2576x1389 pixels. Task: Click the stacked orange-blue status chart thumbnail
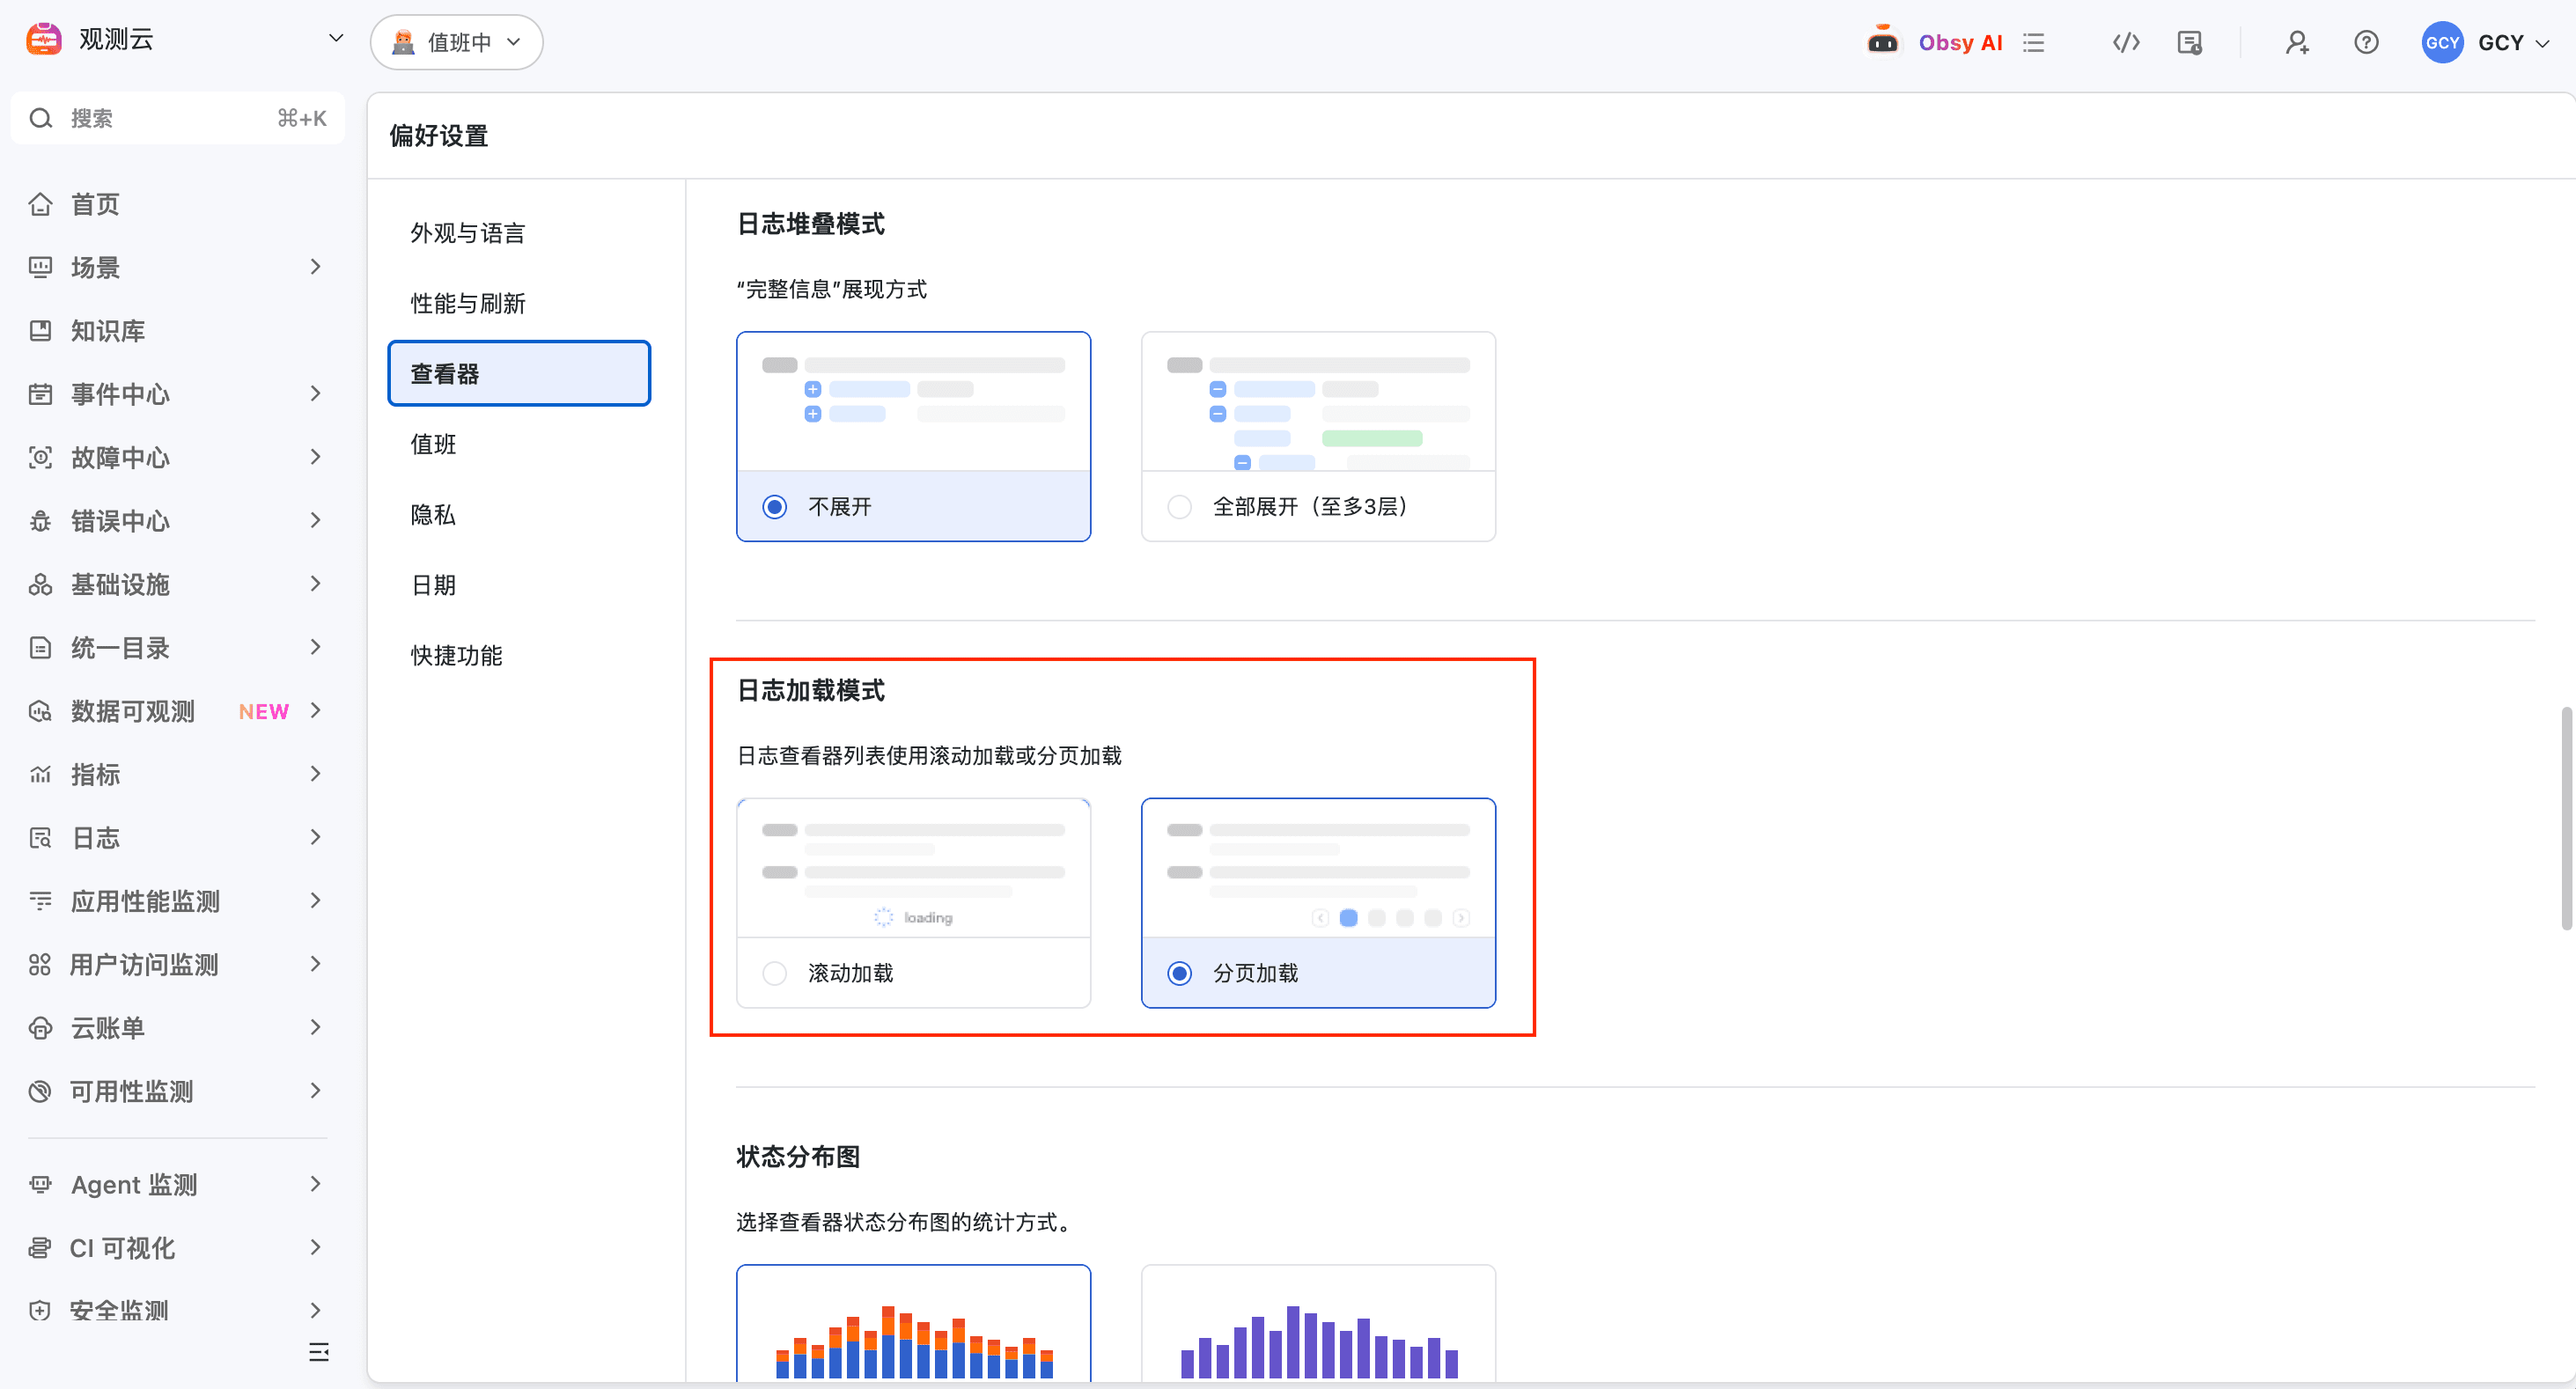[913, 1324]
